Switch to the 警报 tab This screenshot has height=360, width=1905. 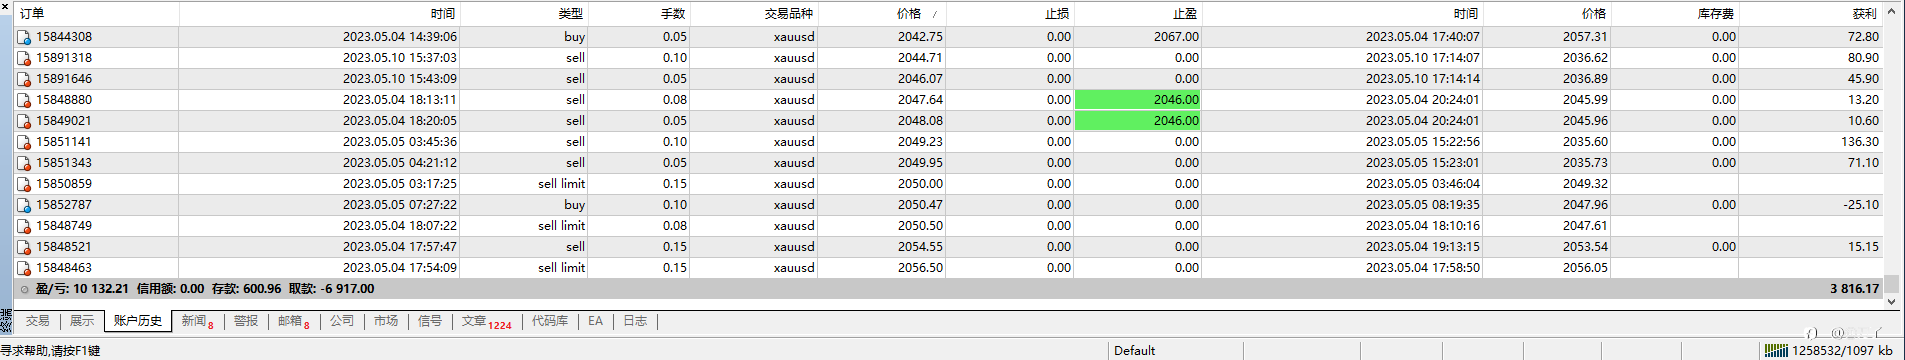coord(246,321)
